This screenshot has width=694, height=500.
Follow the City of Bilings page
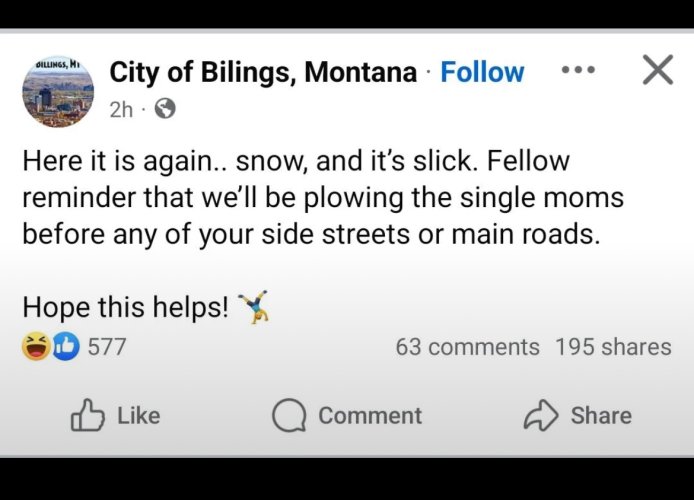click(x=482, y=72)
